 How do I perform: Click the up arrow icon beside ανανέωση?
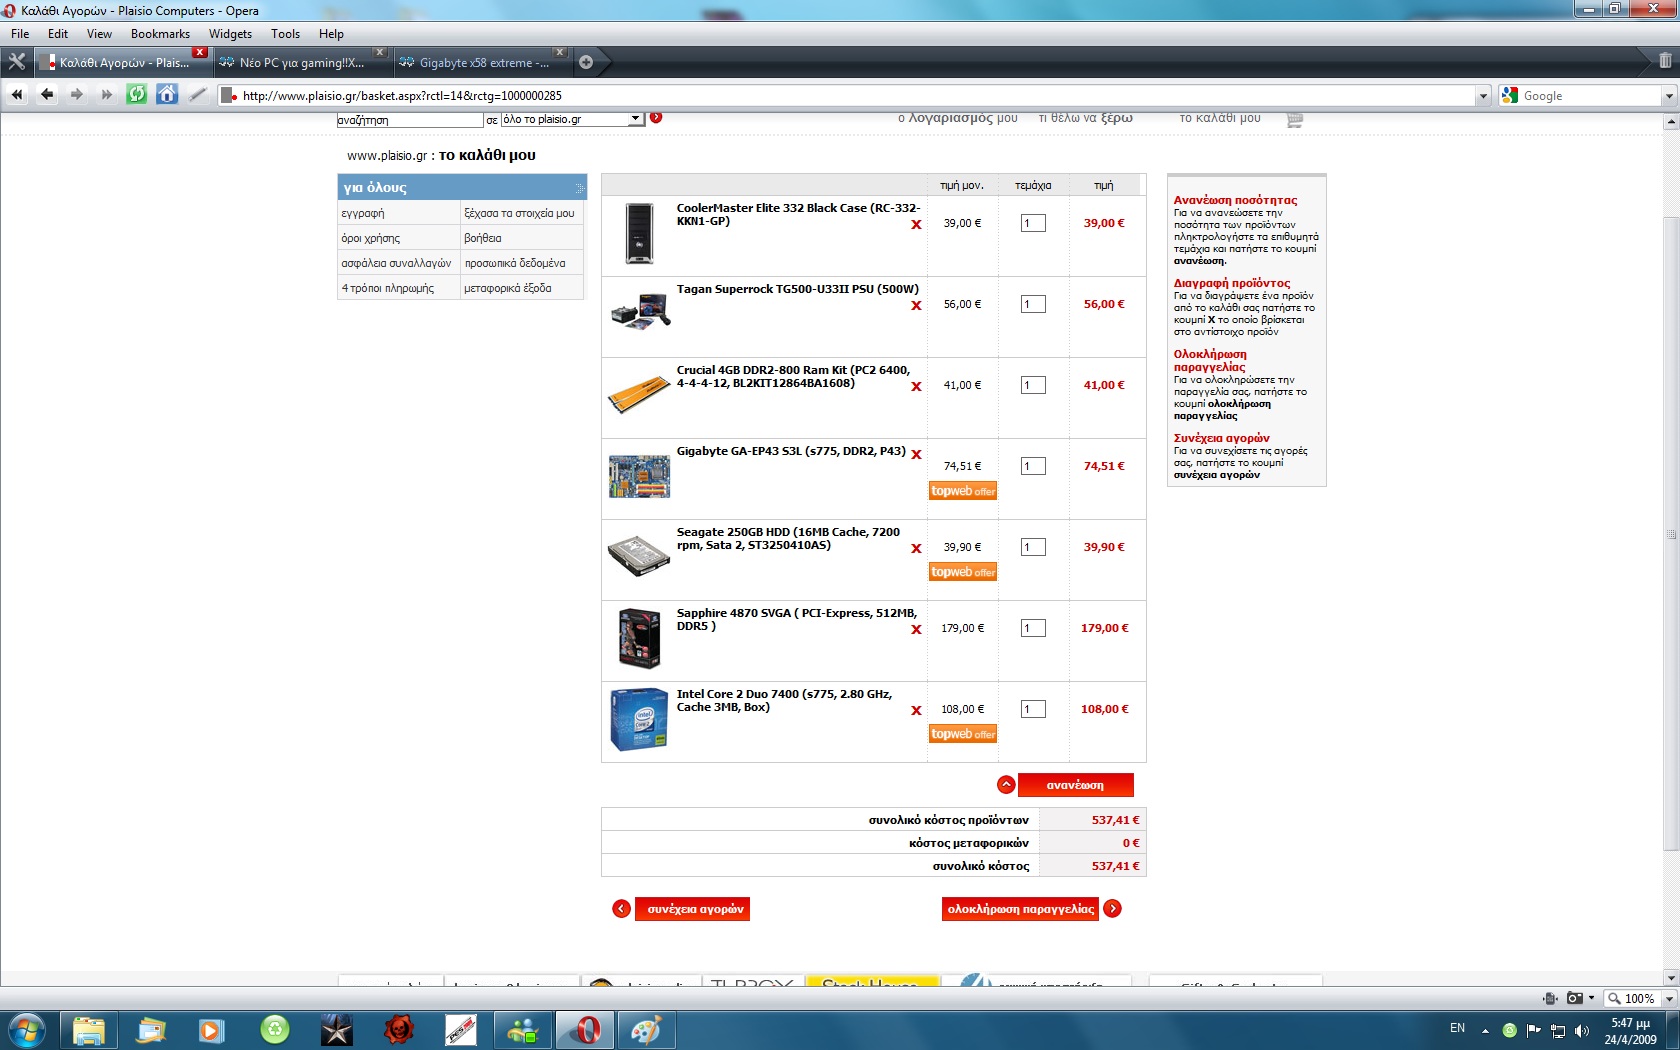click(1006, 785)
